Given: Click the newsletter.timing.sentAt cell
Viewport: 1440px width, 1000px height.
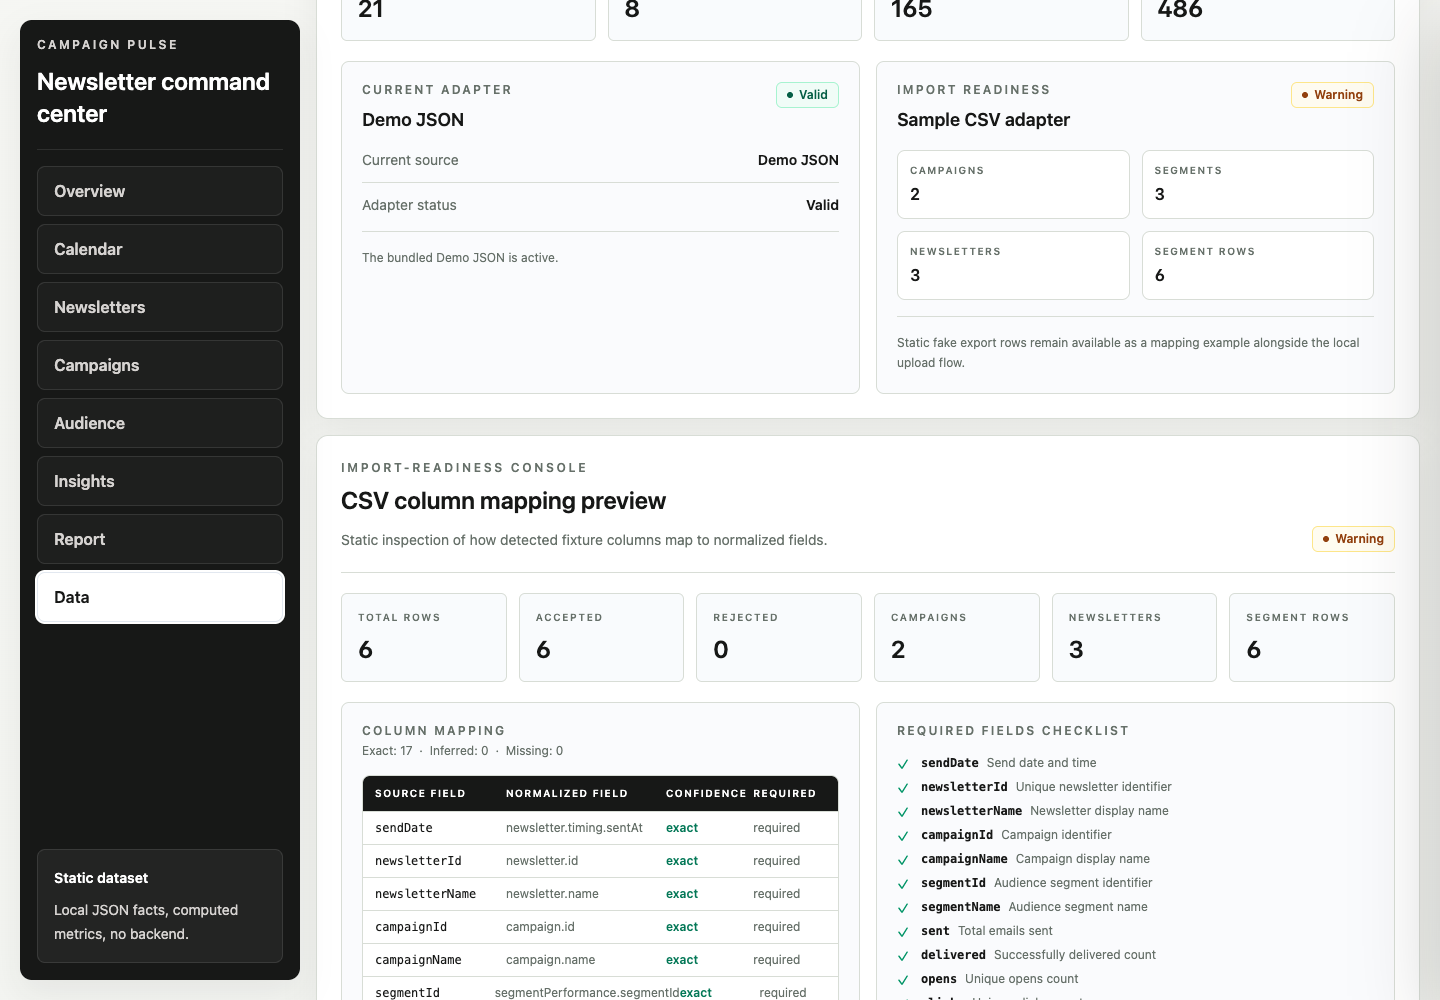Looking at the screenshot, I should click(574, 828).
